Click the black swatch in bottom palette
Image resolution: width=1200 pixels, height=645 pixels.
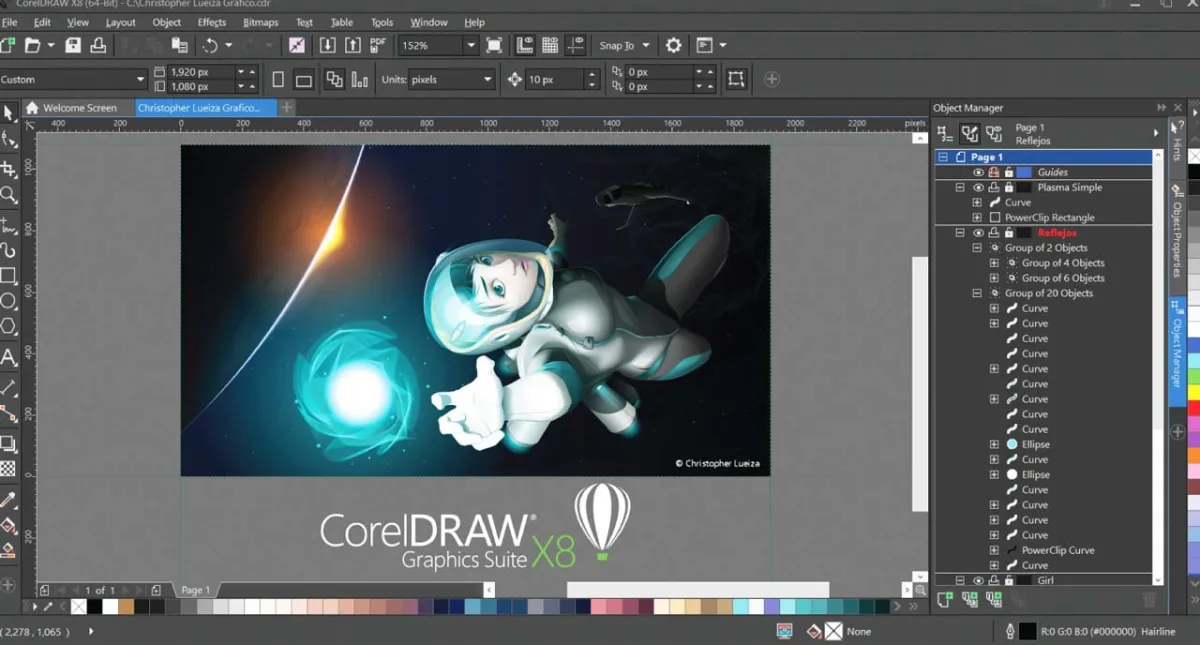click(x=94, y=606)
